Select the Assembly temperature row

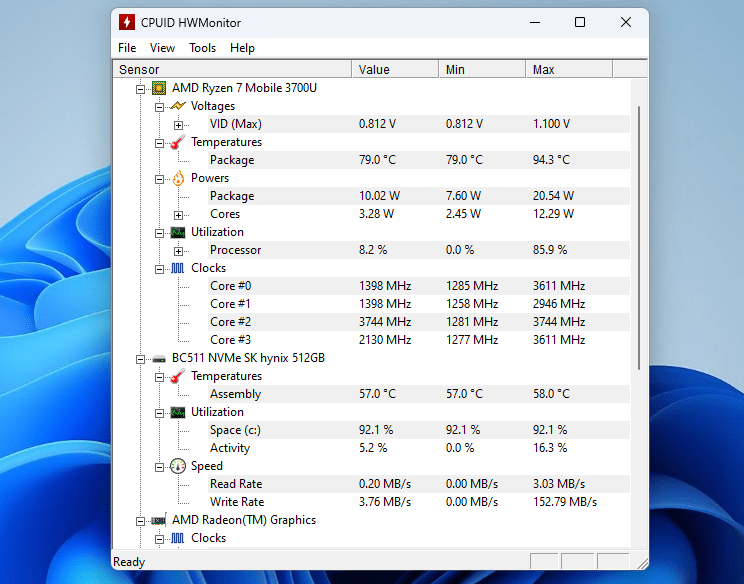[x=418, y=394]
